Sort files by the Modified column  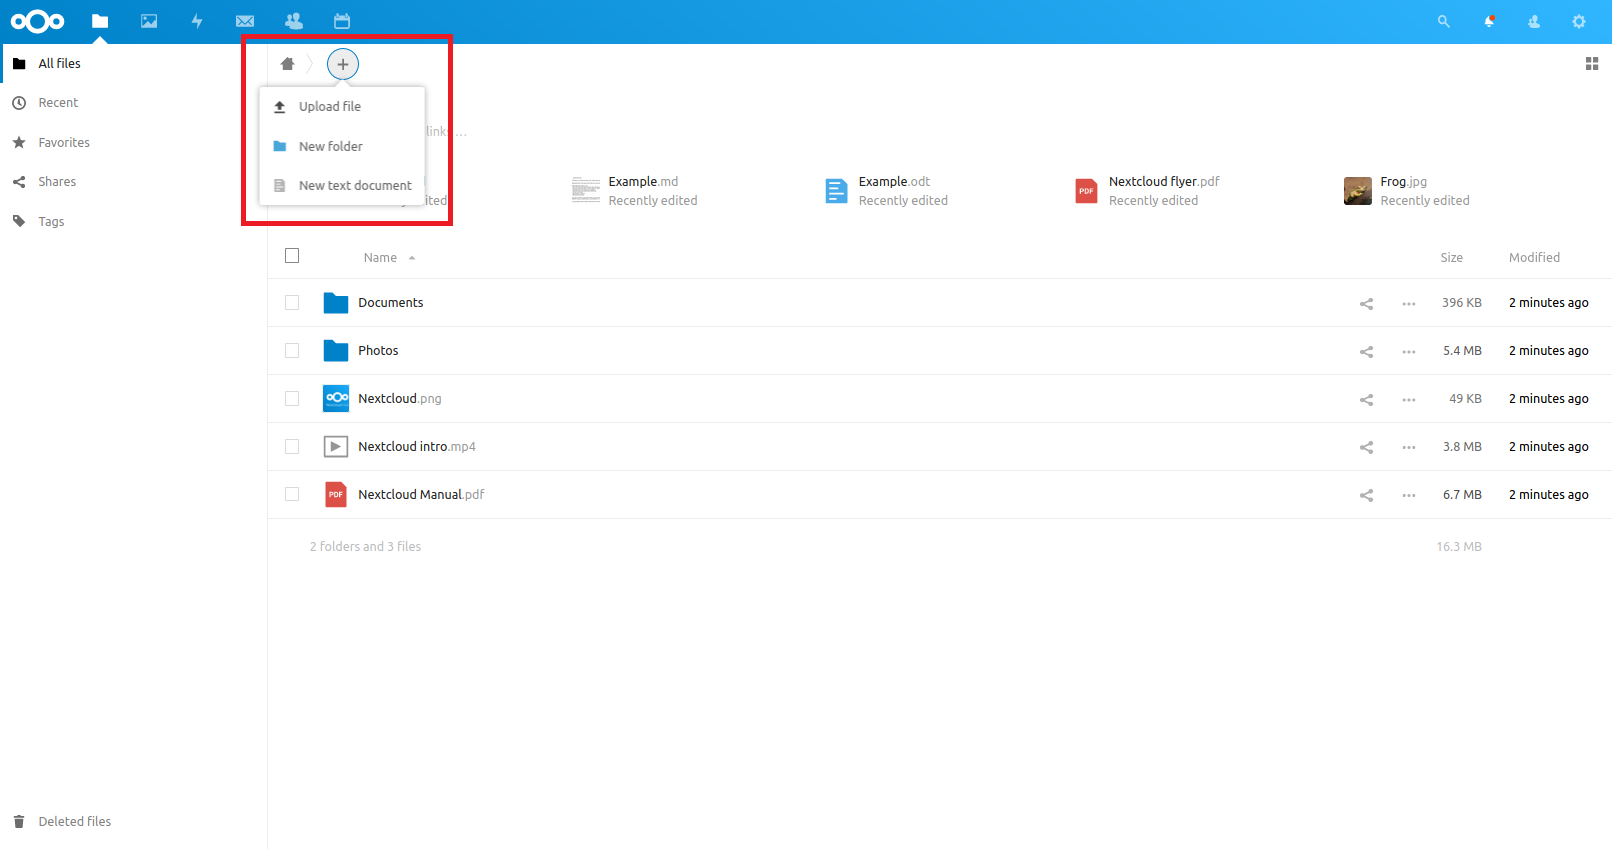point(1534,257)
